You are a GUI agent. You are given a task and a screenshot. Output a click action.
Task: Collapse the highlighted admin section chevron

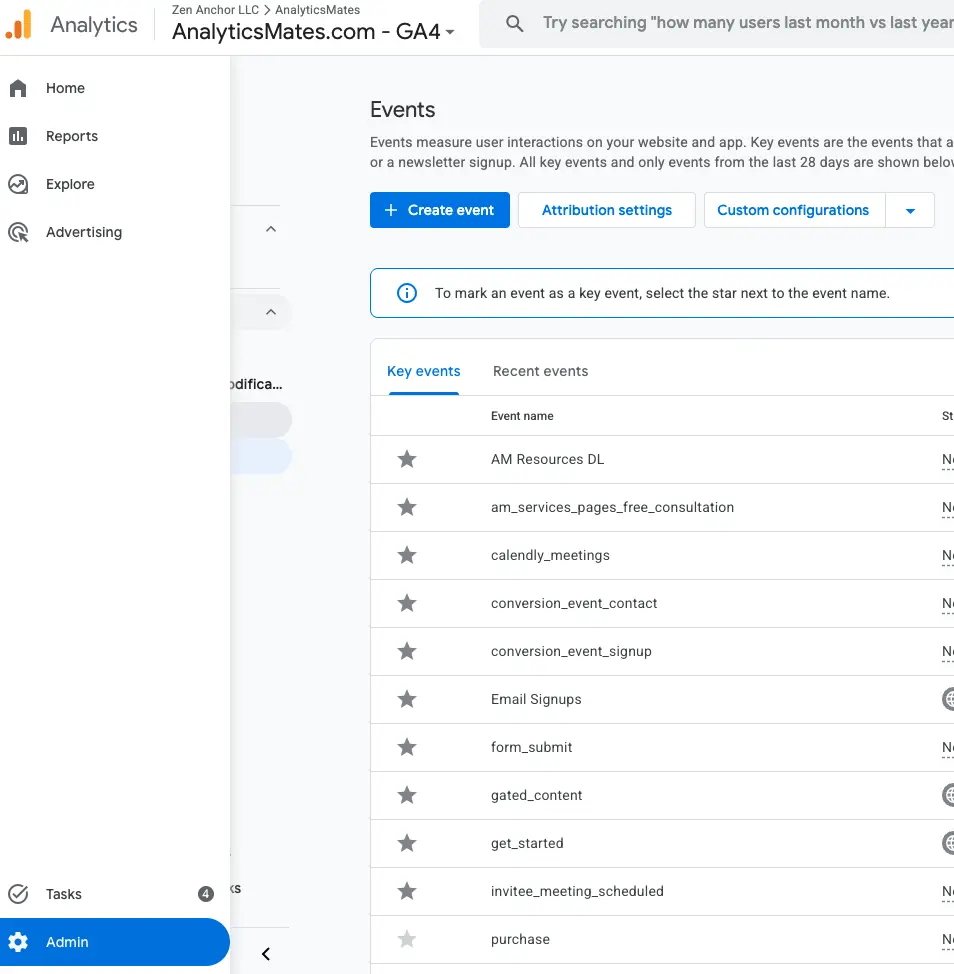click(271, 312)
